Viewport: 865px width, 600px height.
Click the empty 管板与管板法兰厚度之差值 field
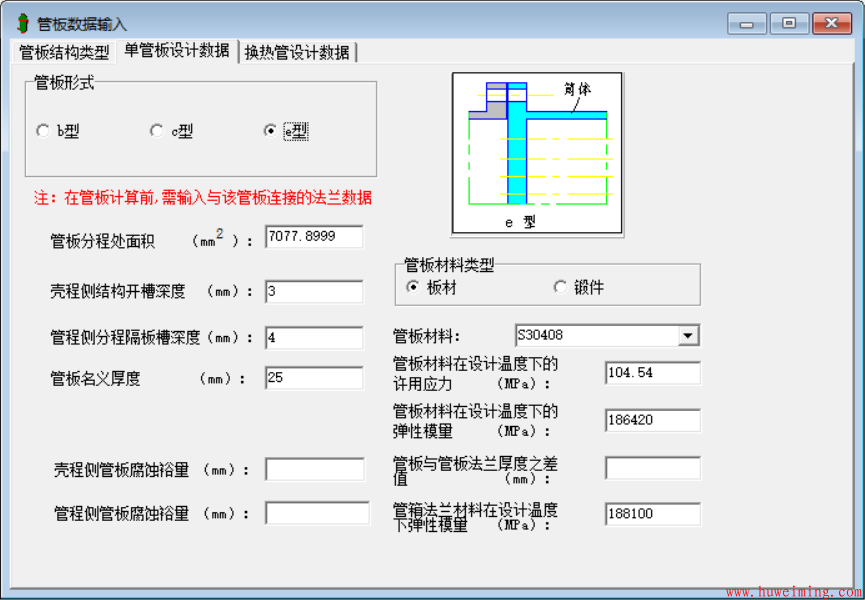click(652, 467)
